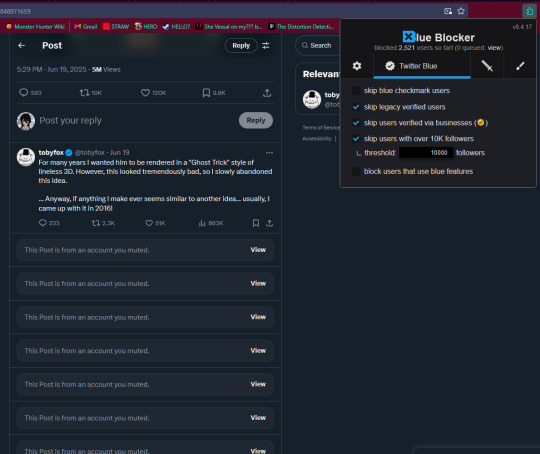Open tobyfox avatar in Relevant people
This screenshot has width=540, height=454.
[312, 100]
